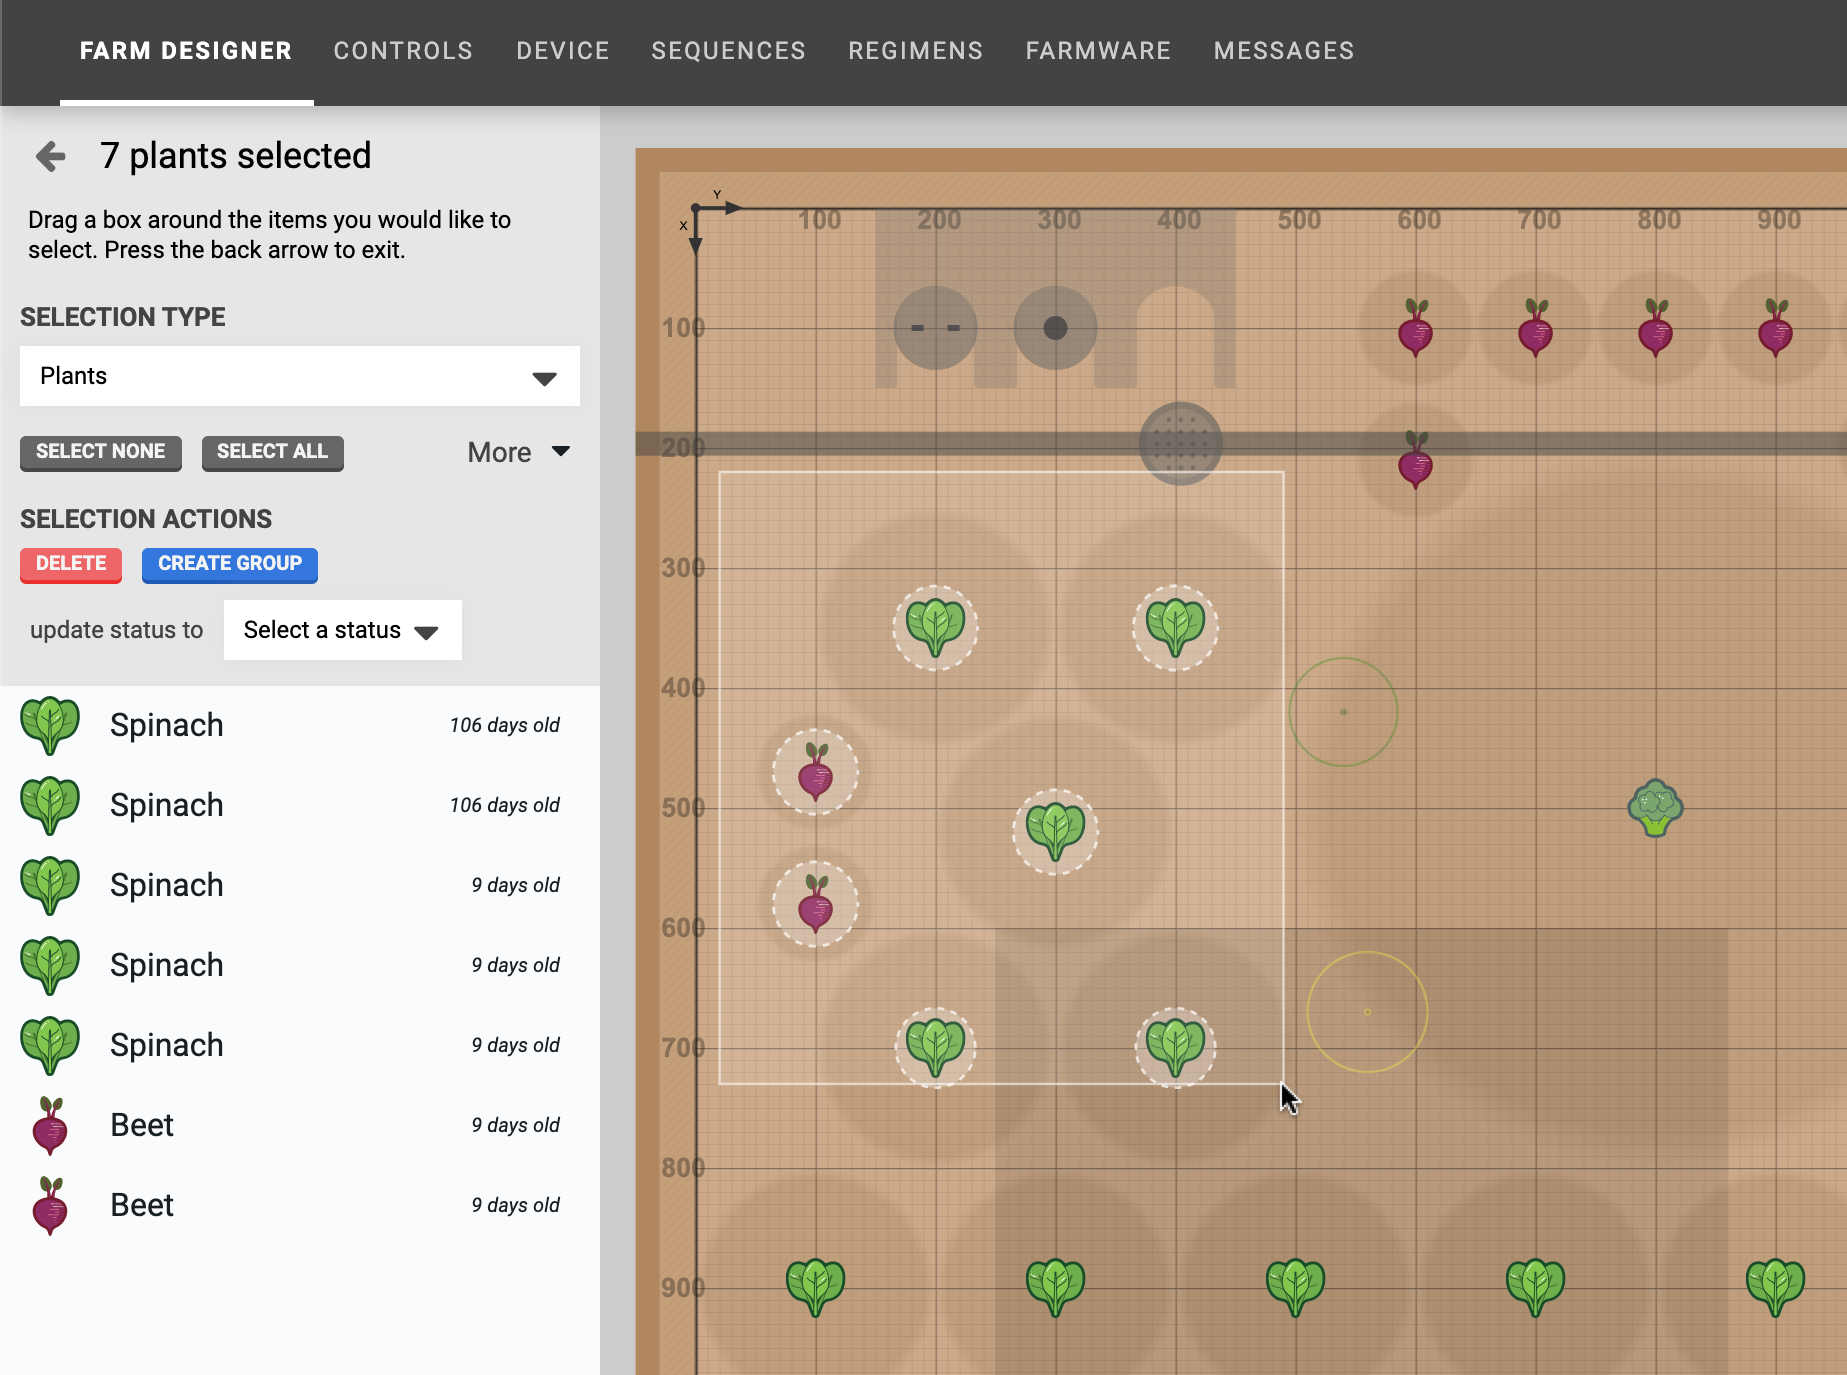
Task: Click the CREATE GROUP button
Action: [229, 564]
